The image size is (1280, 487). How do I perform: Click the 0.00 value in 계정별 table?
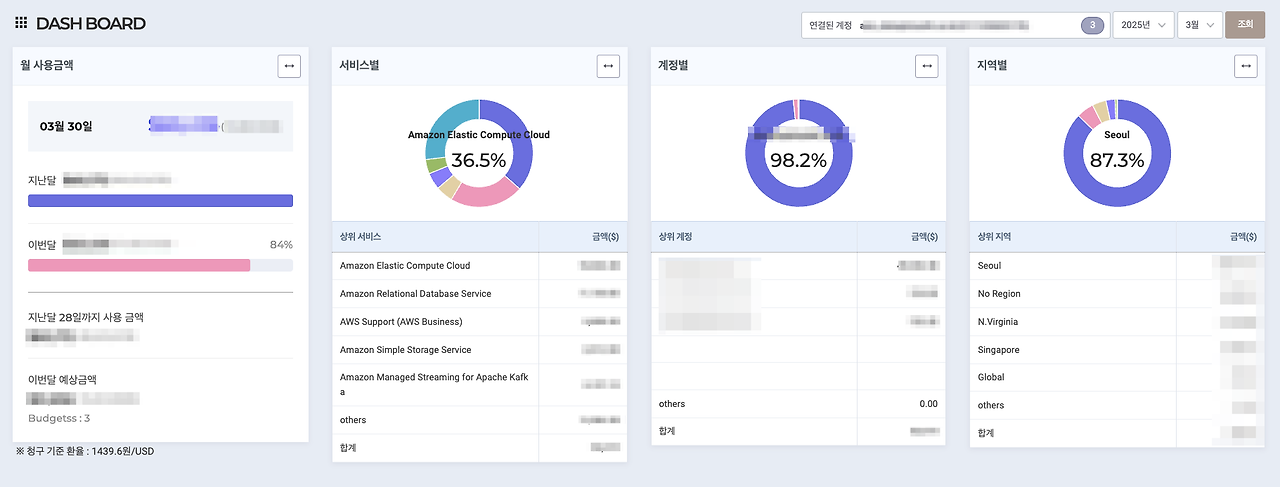928,404
